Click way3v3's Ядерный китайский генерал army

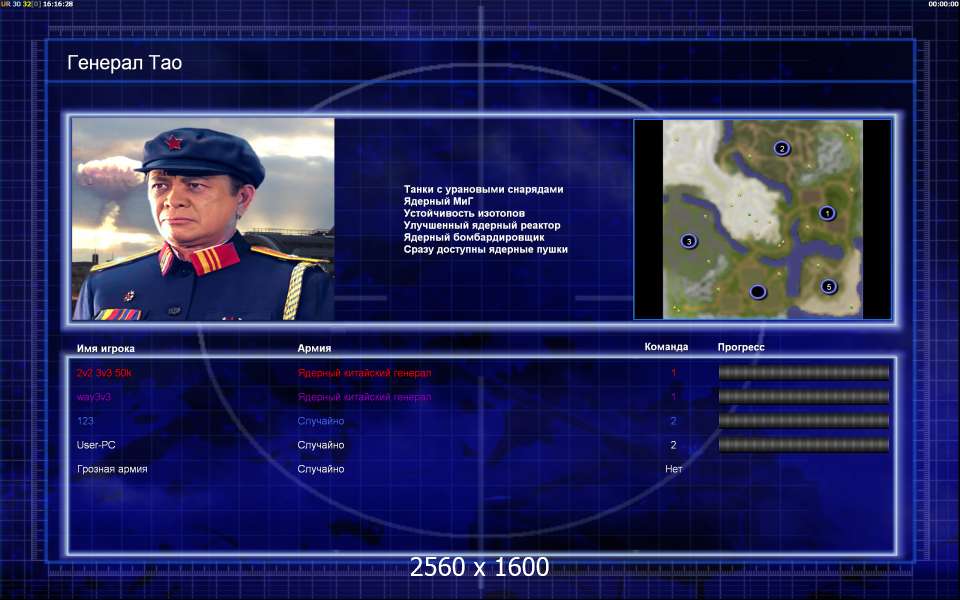[364, 397]
